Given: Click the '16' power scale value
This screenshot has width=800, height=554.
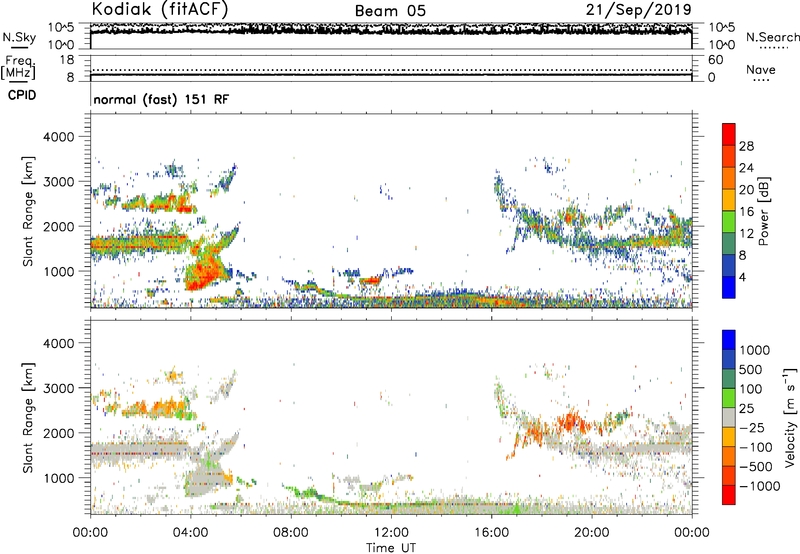Looking at the screenshot, I should (x=746, y=212).
